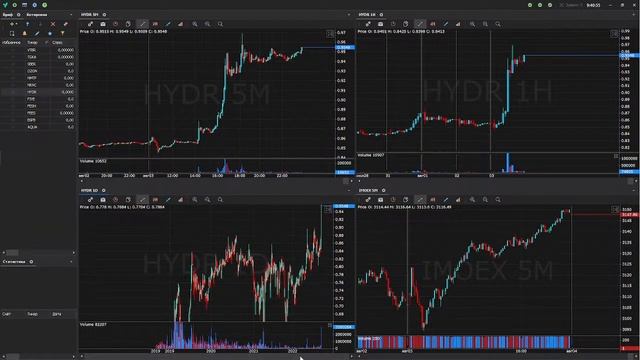Zoom in on the HYDR 5M chart
This screenshot has width=640, height=360.
(195, 24)
